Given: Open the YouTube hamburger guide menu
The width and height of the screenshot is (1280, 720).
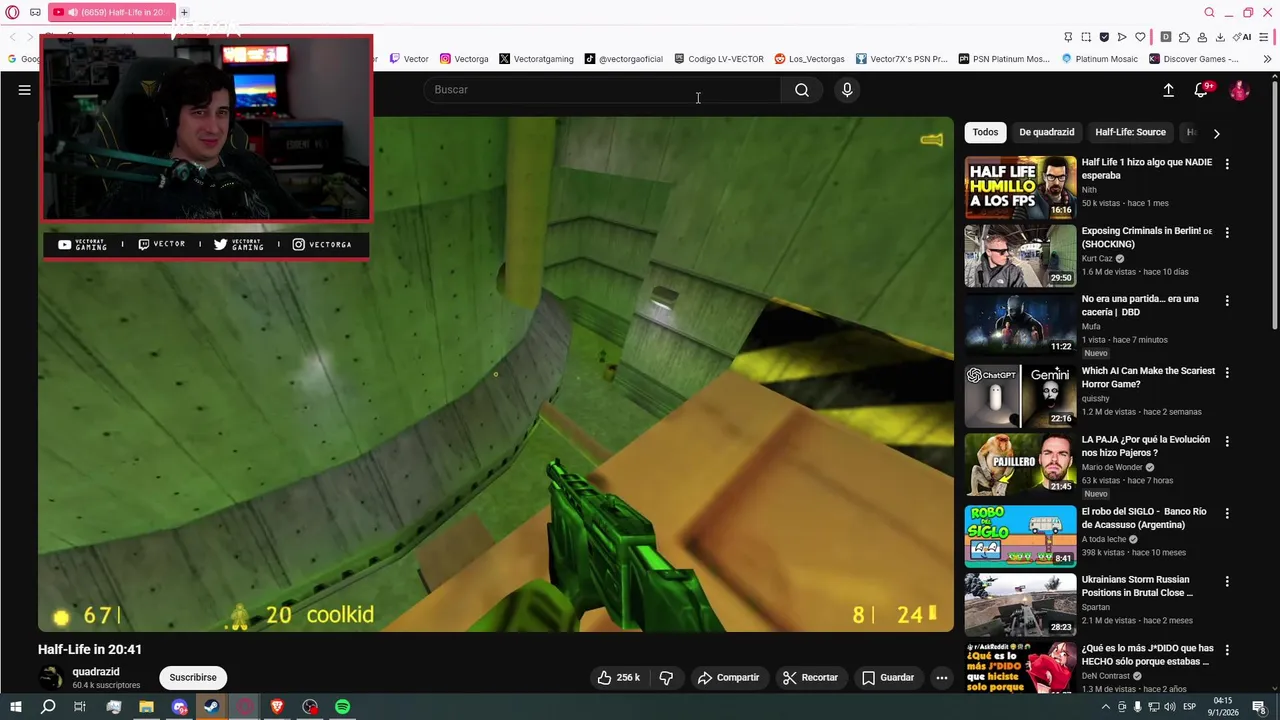Looking at the screenshot, I should (x=24, y=90).
